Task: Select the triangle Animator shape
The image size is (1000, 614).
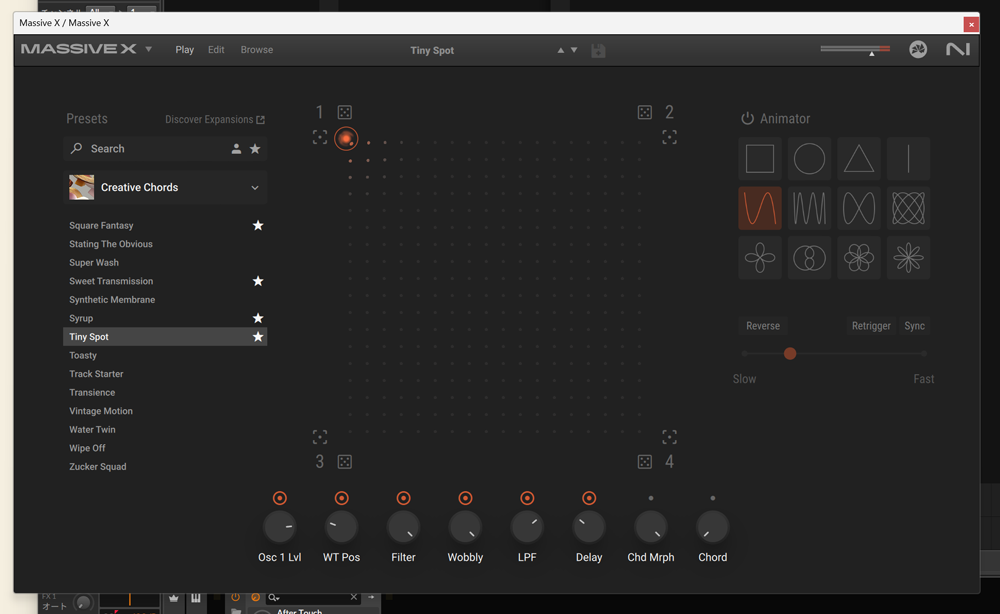Action: click(x=859, y=159)
